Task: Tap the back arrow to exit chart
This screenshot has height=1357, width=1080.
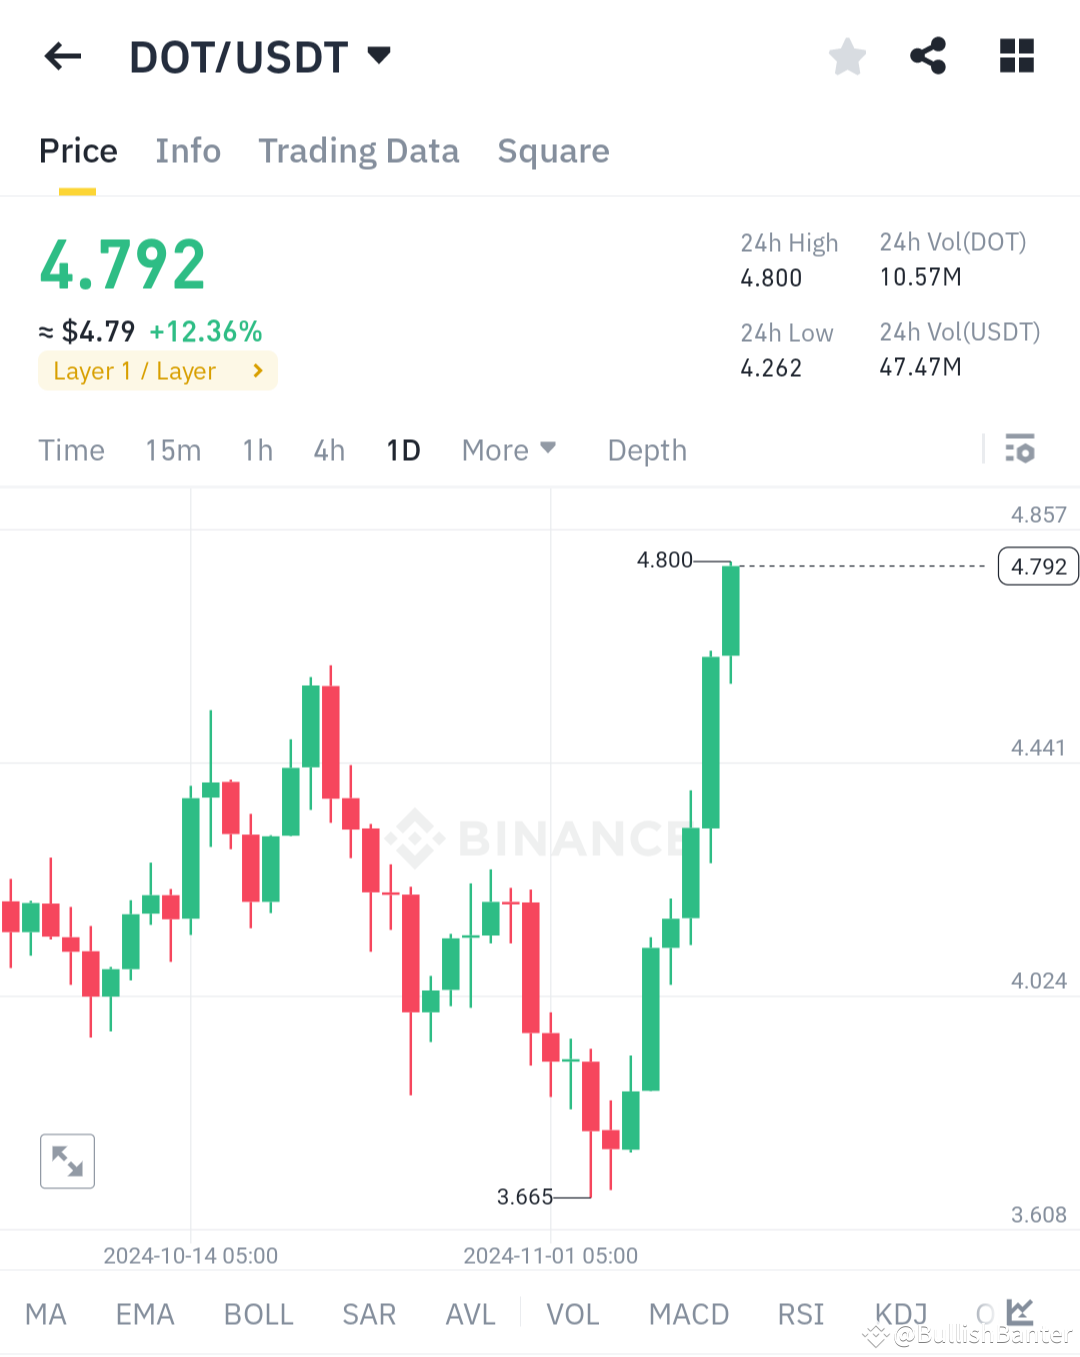Action: point(62,57)
